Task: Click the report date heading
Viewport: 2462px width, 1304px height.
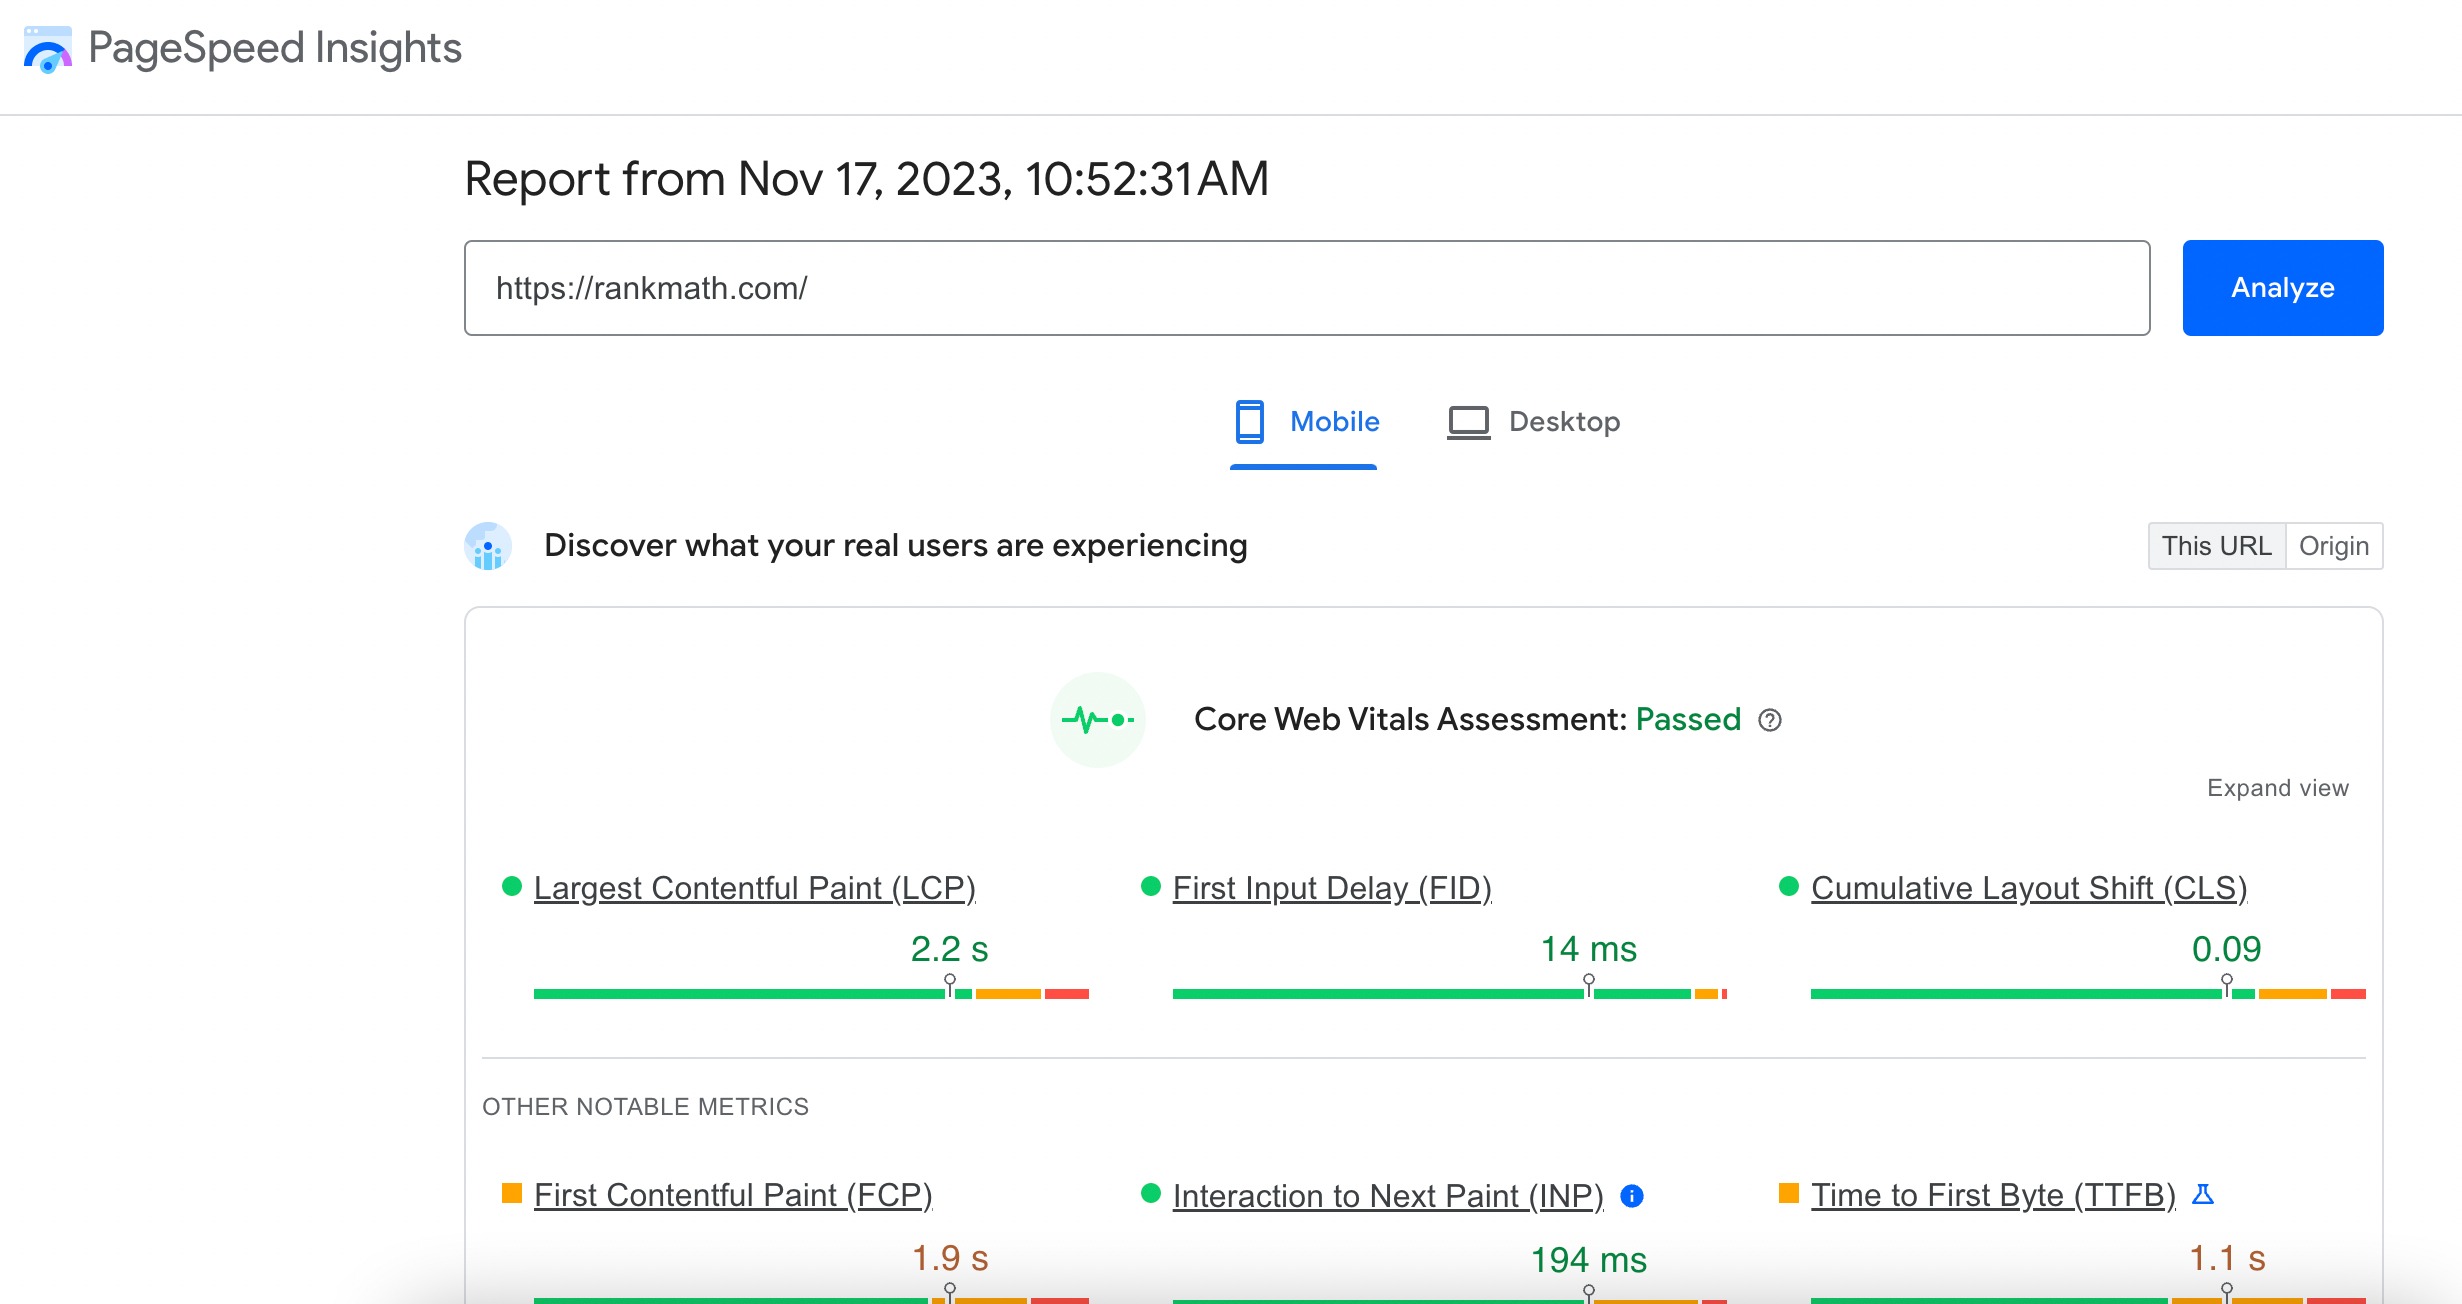Action: [867, 180]
